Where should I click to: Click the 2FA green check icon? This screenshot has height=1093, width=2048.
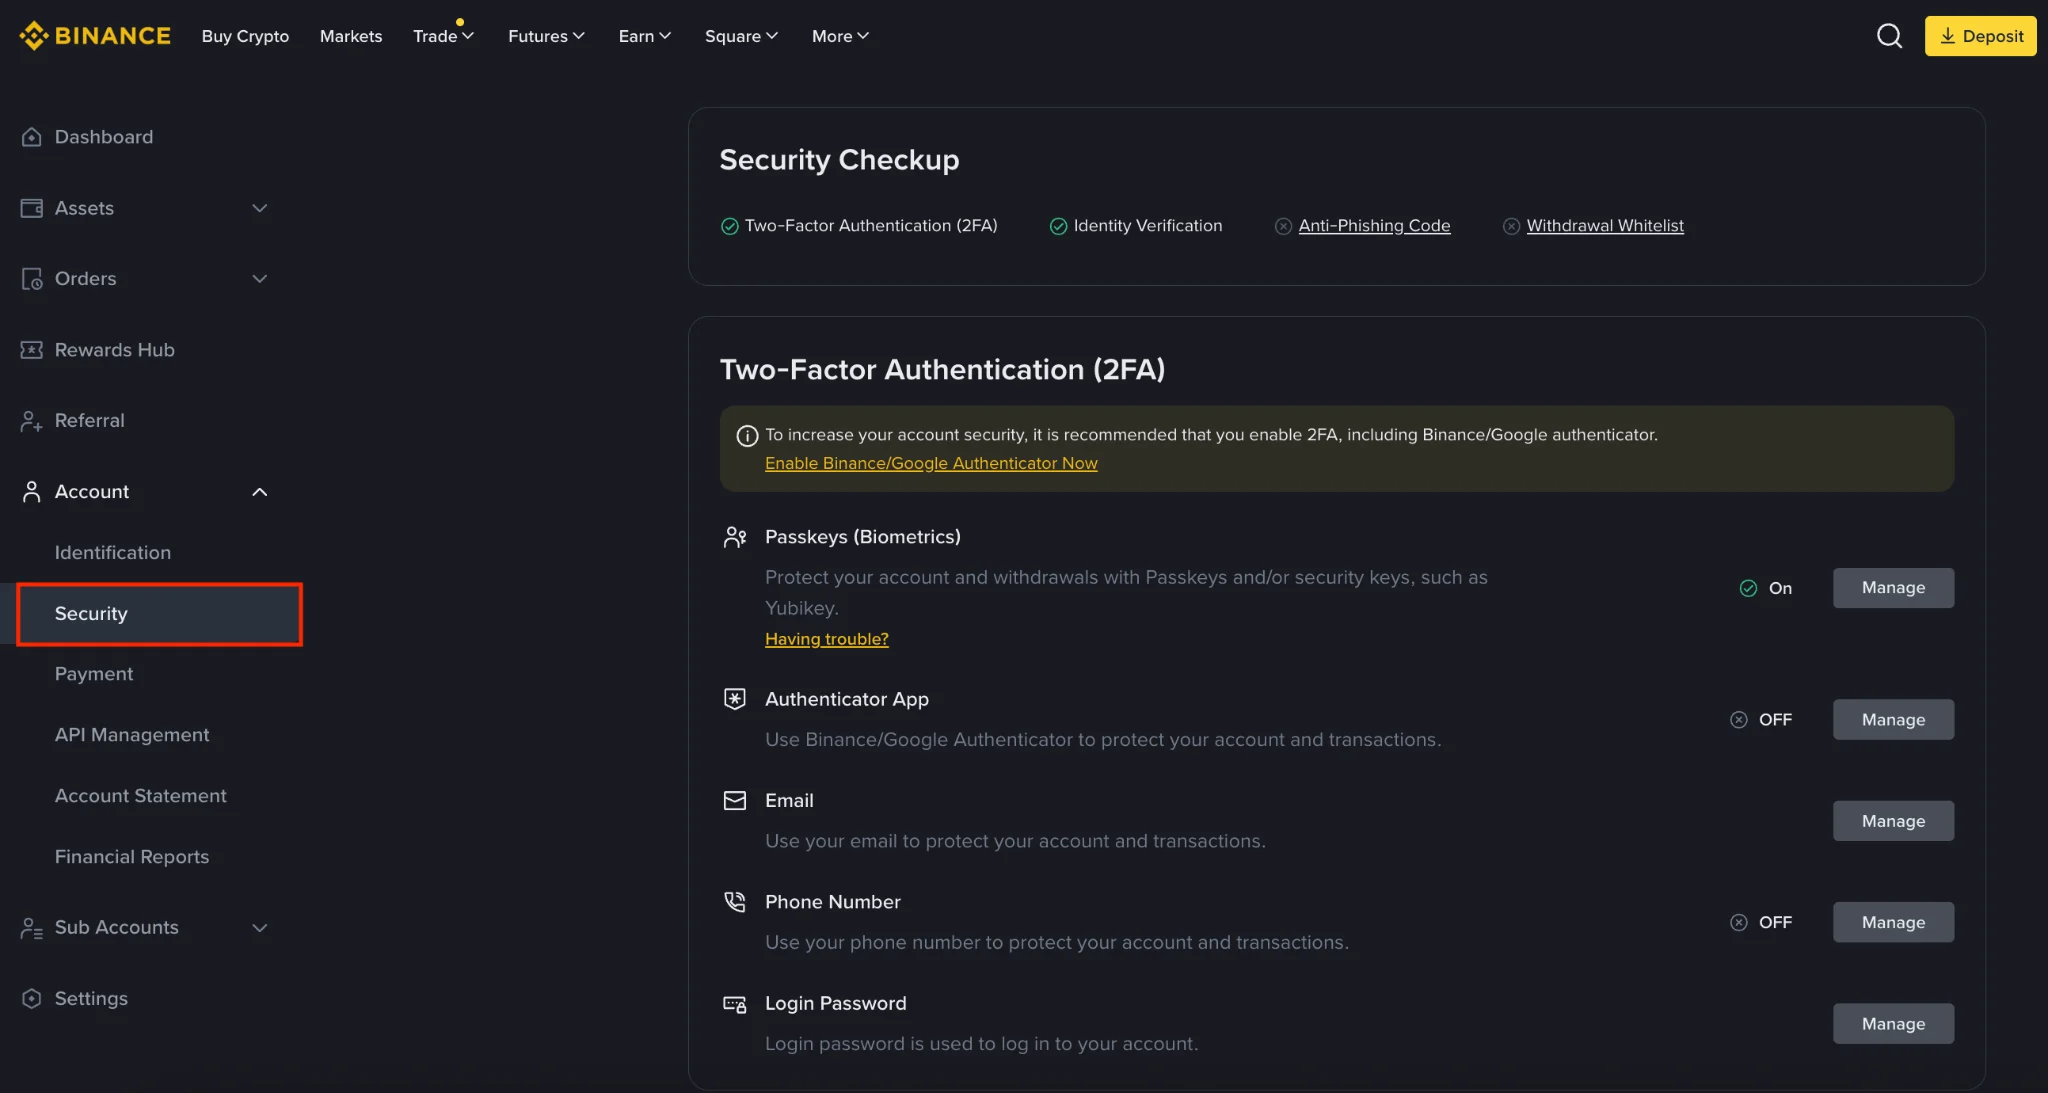click(x=730, y=226)
